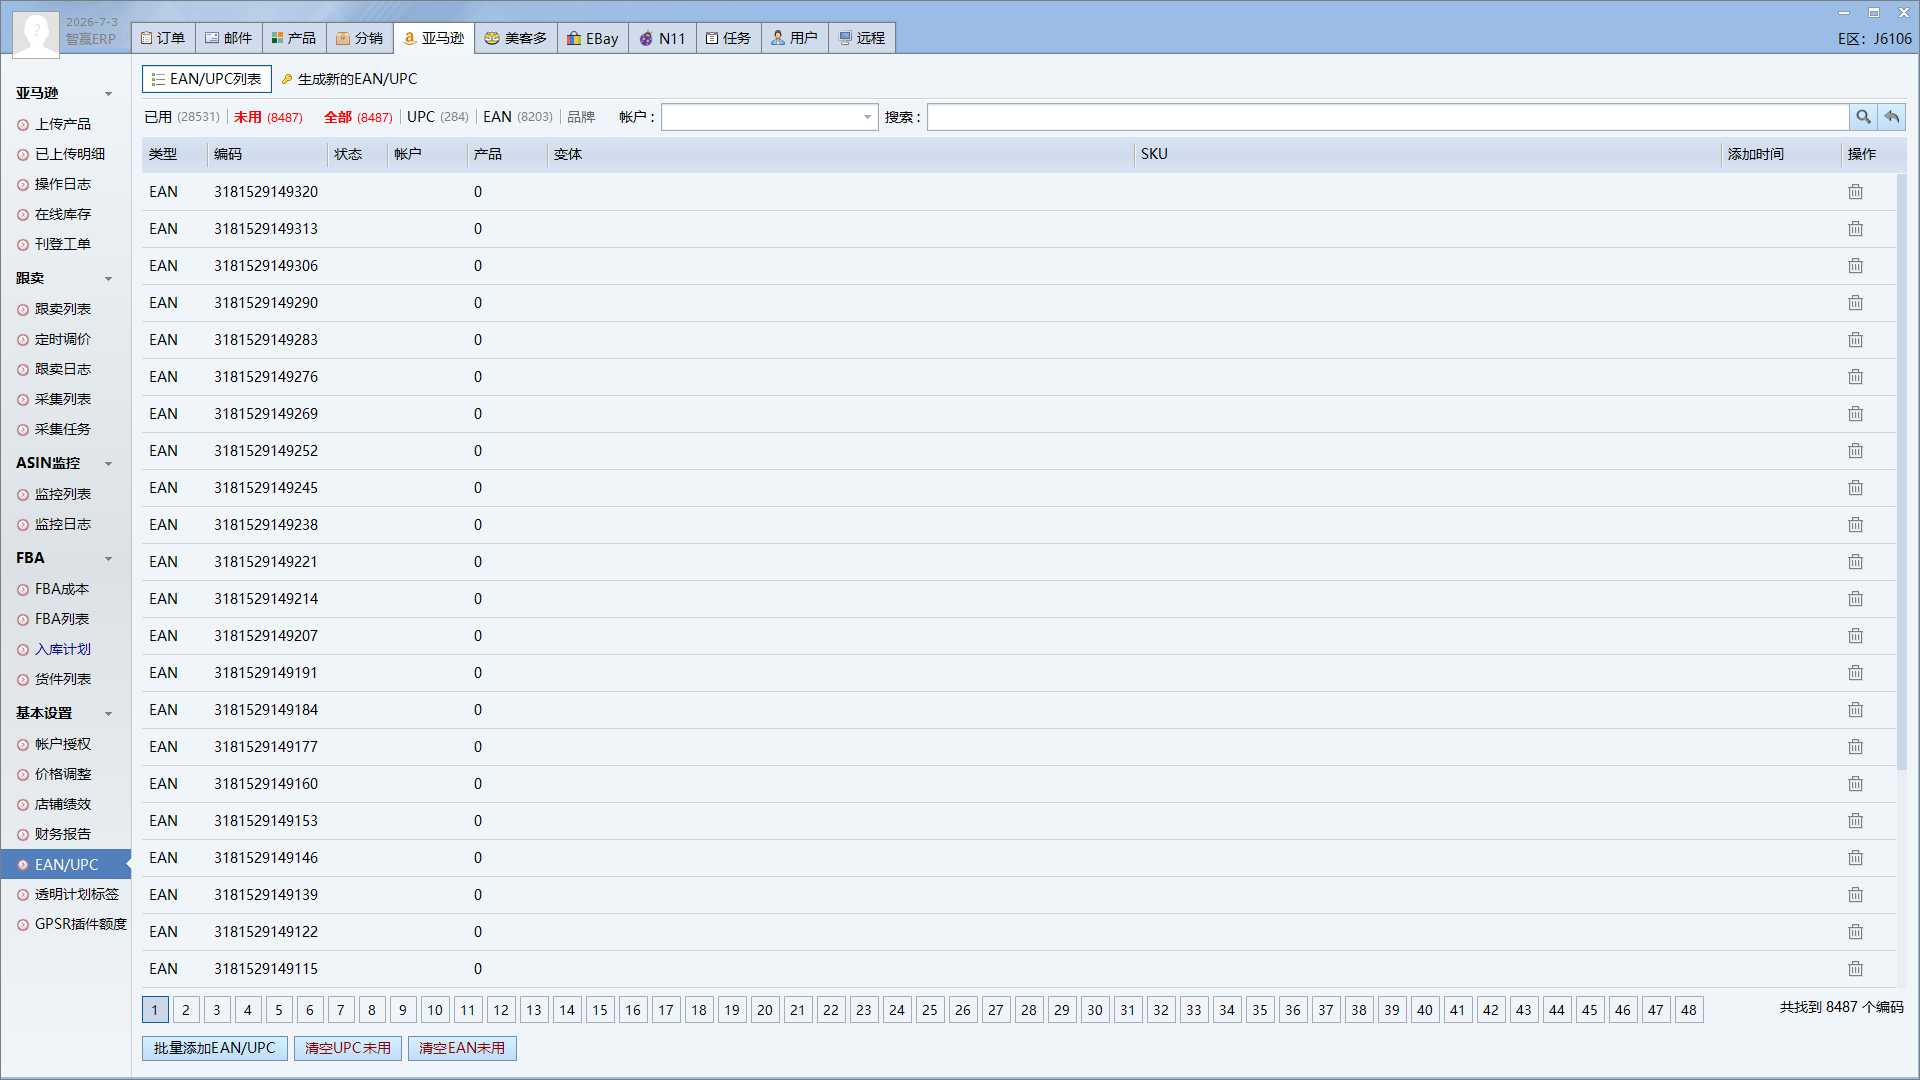Delete the row for EAN 3181529149313
Screen dimensions: 1920x1080
[1855, 229]
